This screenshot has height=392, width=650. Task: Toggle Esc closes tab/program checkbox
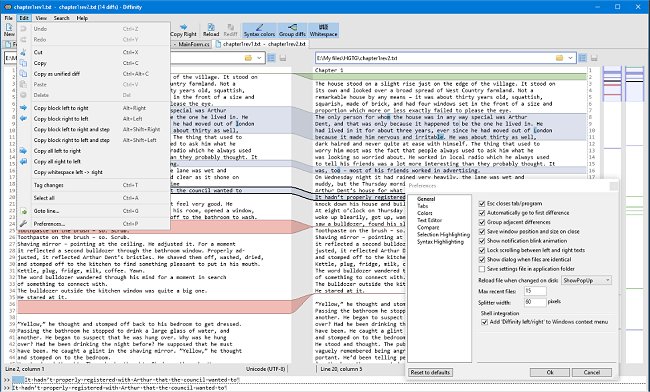(x=482, y=203)
